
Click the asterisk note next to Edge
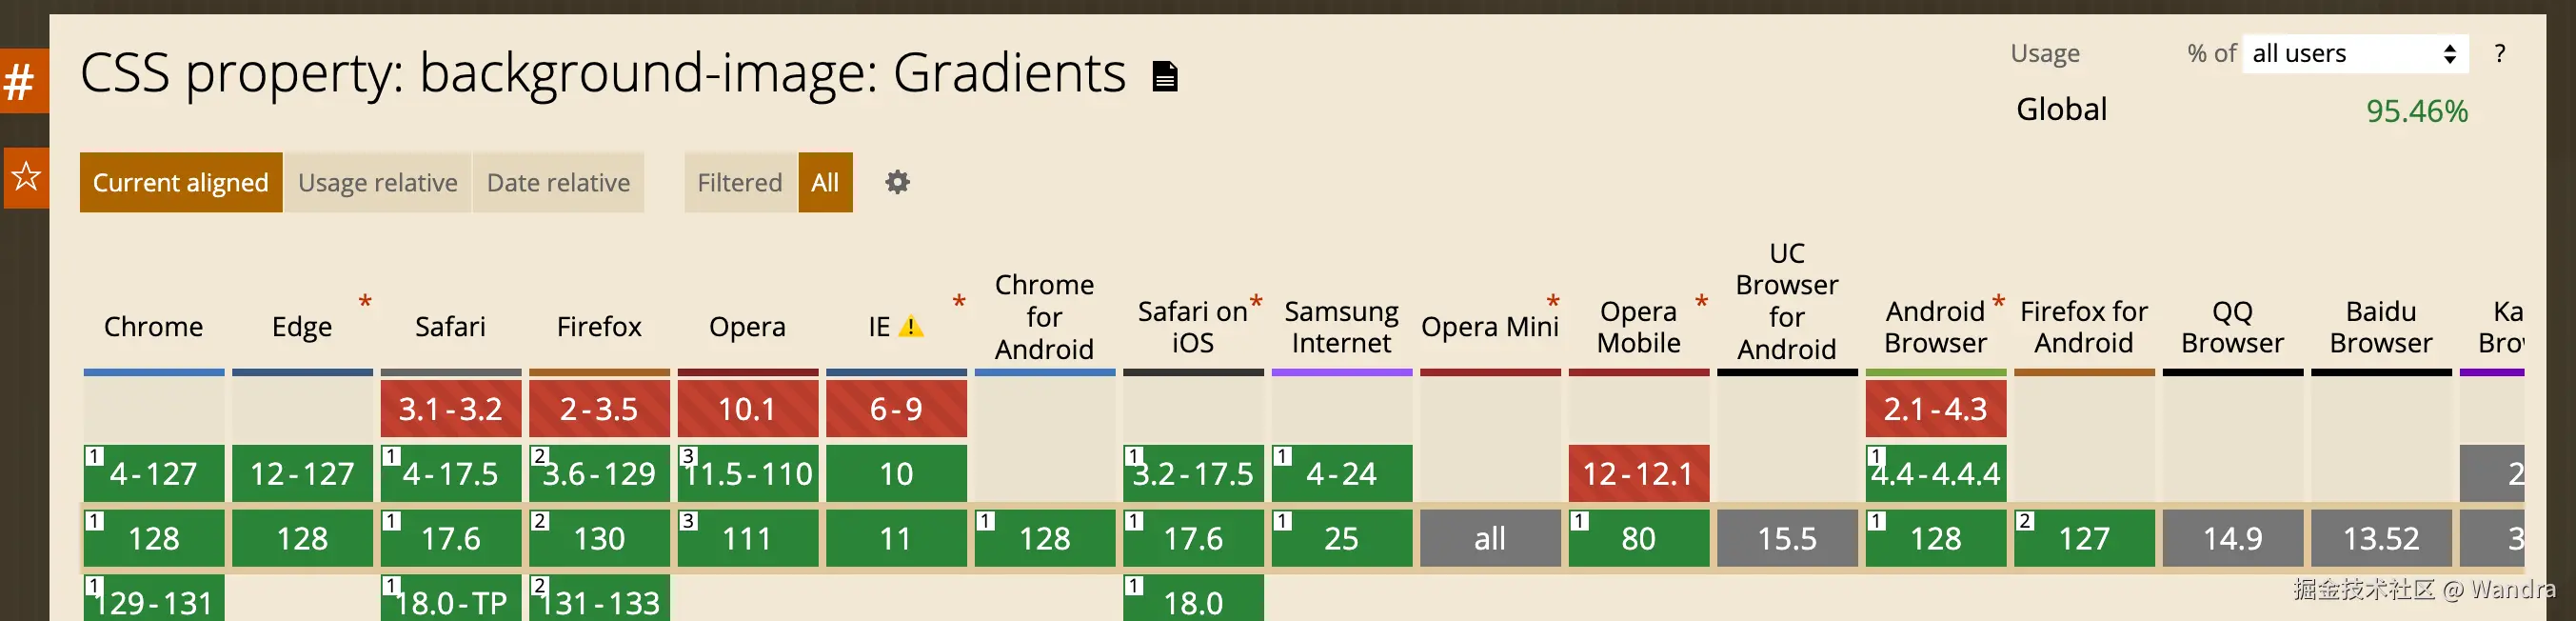click(x=365, y=301)
